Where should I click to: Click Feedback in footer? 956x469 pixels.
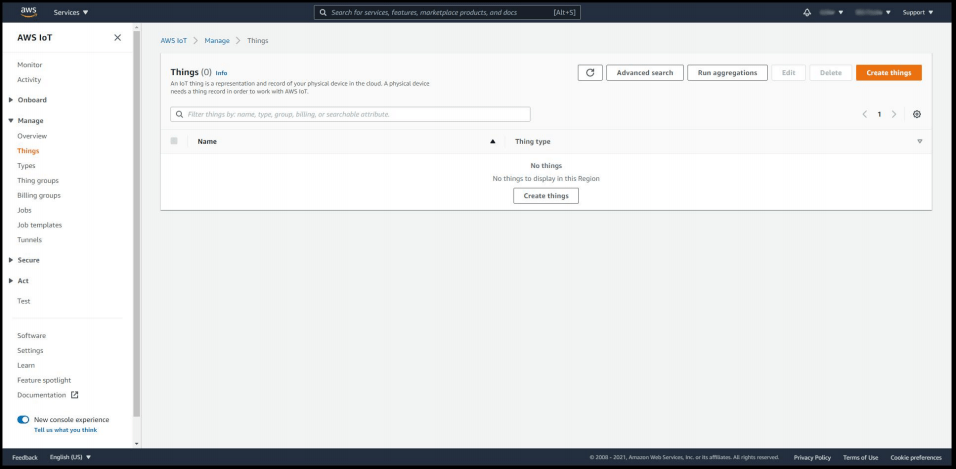(x=25, y=457)
